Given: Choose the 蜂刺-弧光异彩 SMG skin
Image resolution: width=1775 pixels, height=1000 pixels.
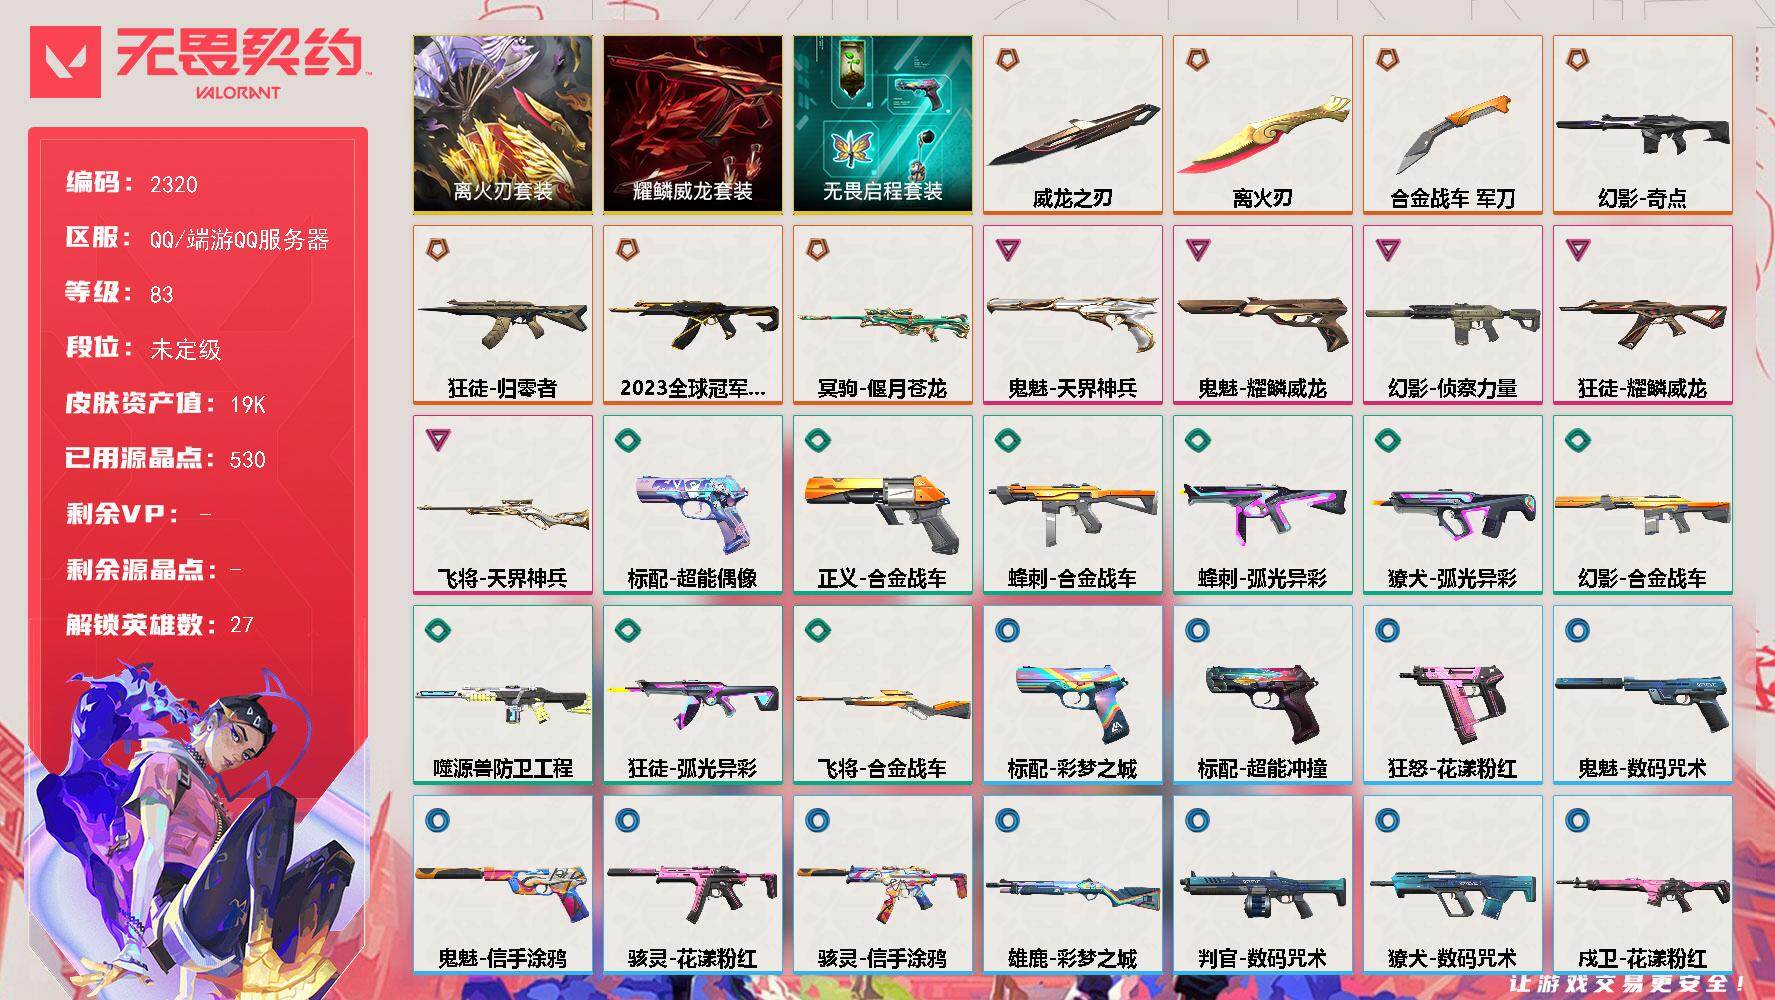Looking at the screenshot, I should [x=1262, y=505].
